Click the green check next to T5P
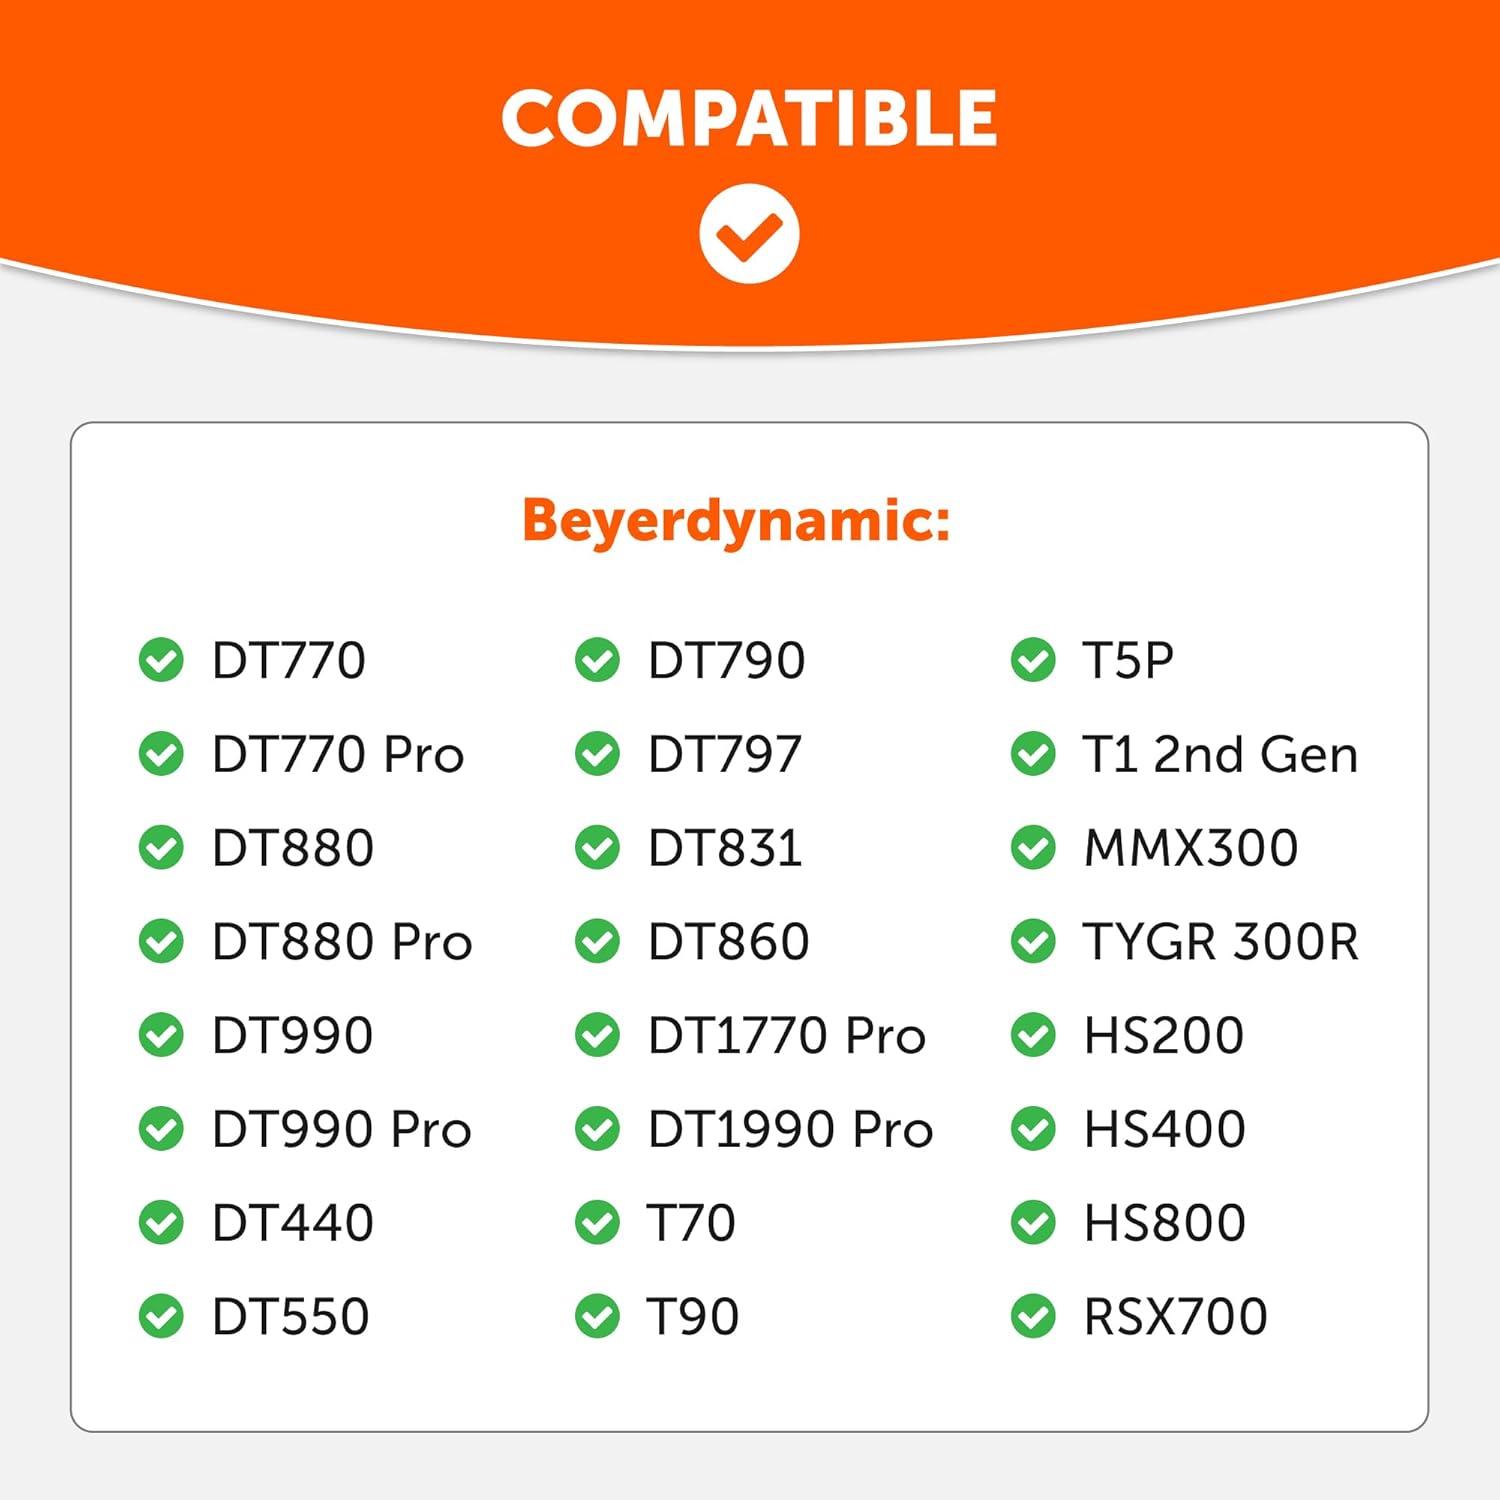 pos(1033,660)
